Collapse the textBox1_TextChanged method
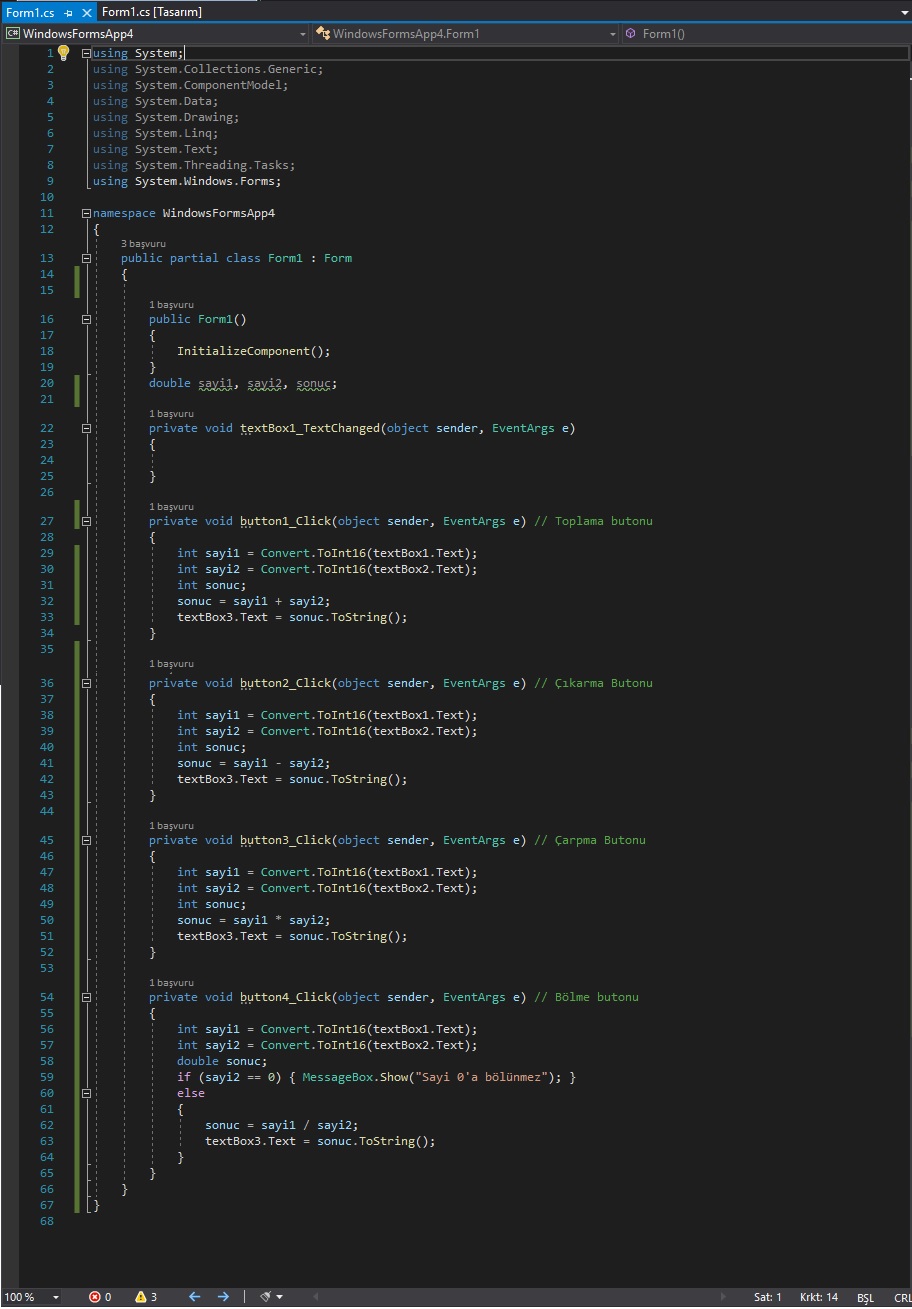 pyautogui.click(x=86, y=428)
